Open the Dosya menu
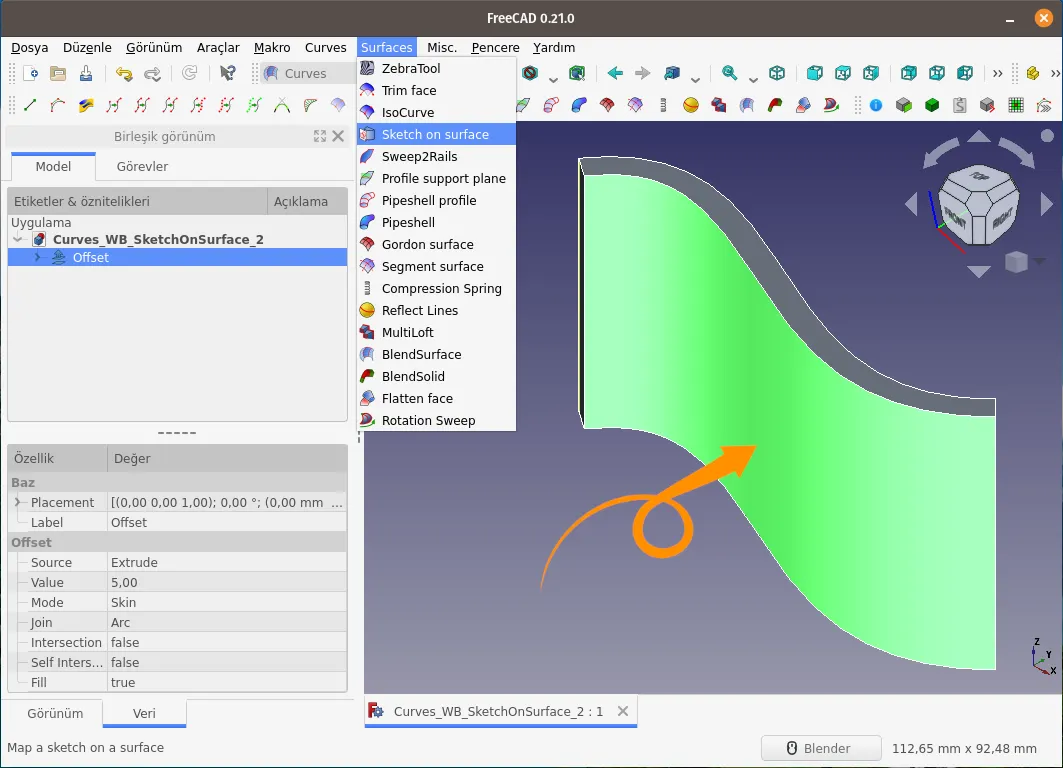Viewport: 1063px width, 768px height. pyautogui.click(x=29, y=47)
